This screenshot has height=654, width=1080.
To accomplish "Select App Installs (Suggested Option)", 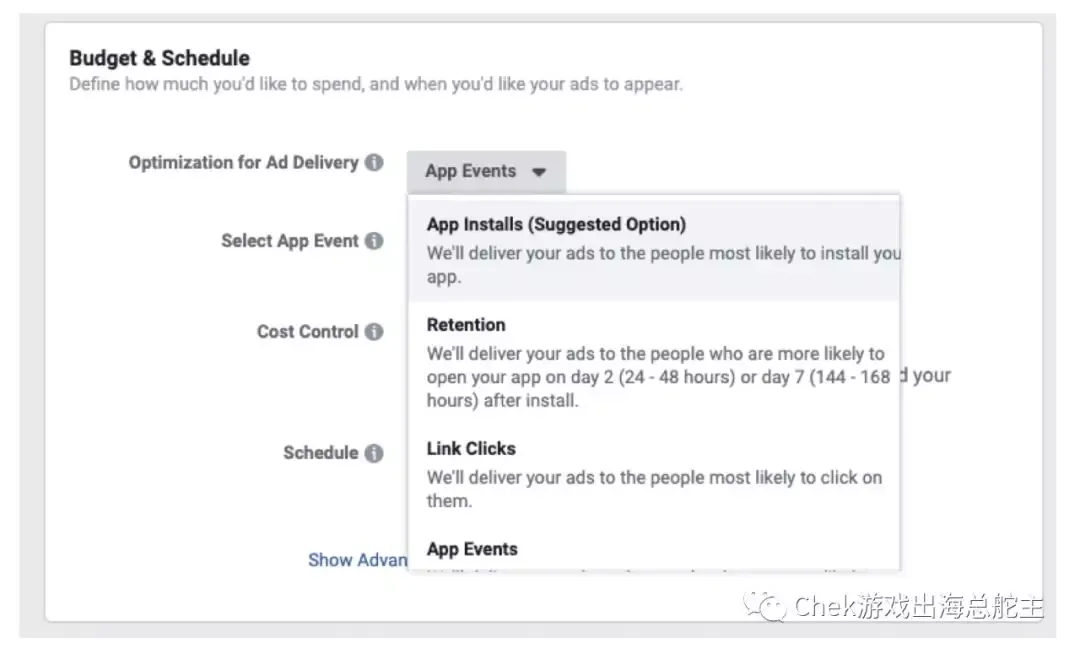I will [654, 249].
